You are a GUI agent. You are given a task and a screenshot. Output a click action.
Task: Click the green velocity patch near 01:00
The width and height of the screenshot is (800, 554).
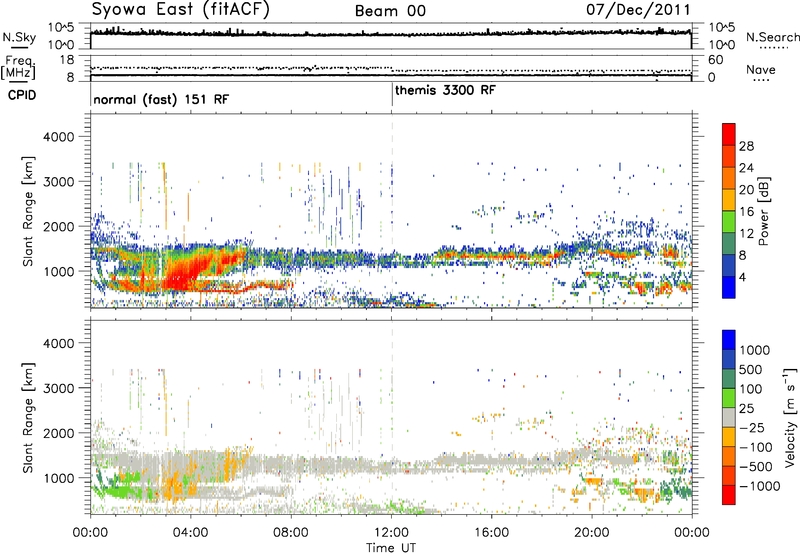pyautogui.click(x=120, y=492)
